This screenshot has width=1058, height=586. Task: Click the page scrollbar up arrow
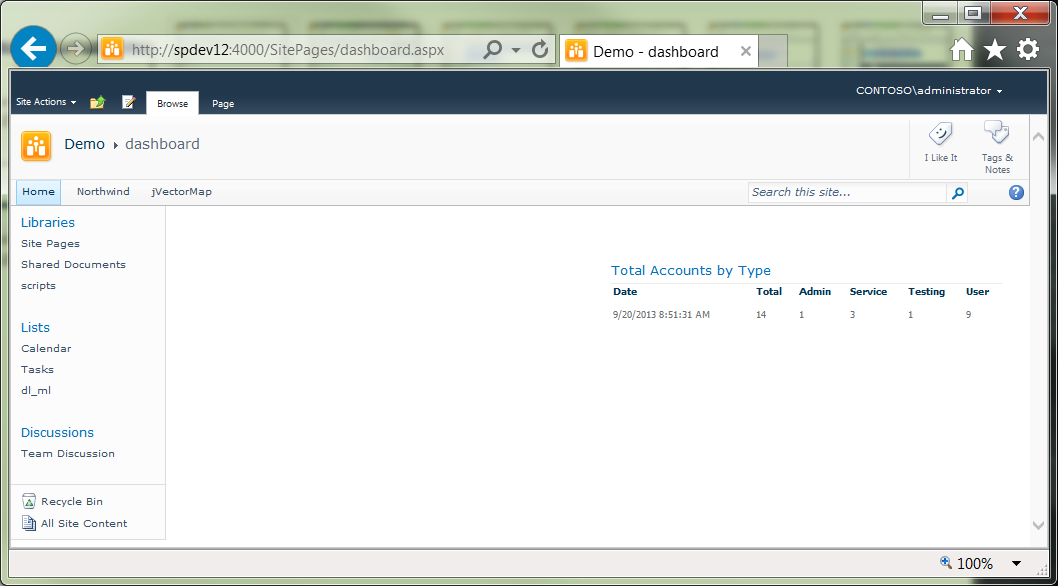tap(1038, 136)
